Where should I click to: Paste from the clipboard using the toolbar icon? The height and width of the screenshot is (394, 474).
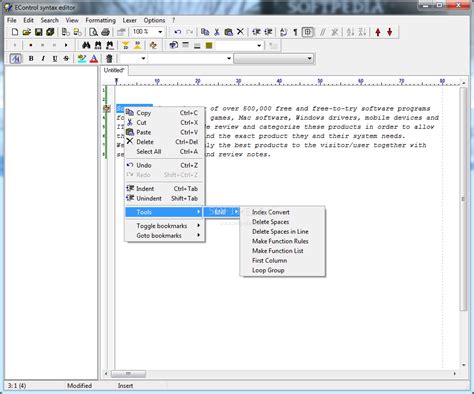pyautogui.click(x=229, y=32)
